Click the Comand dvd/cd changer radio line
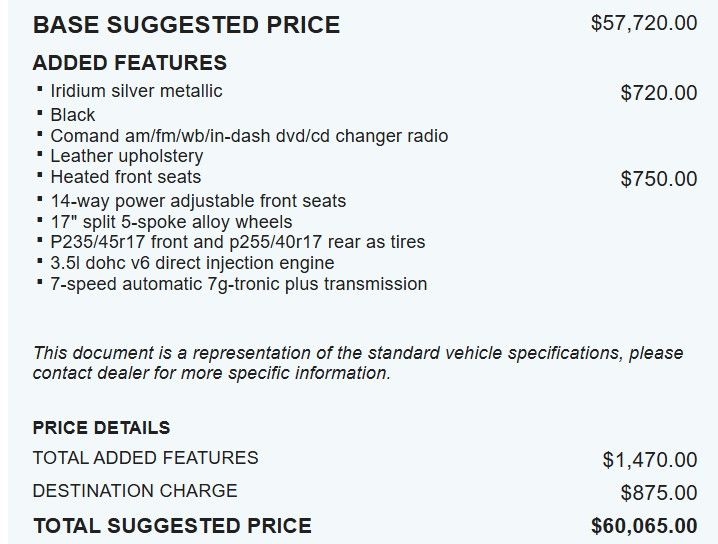 (249, 135)
